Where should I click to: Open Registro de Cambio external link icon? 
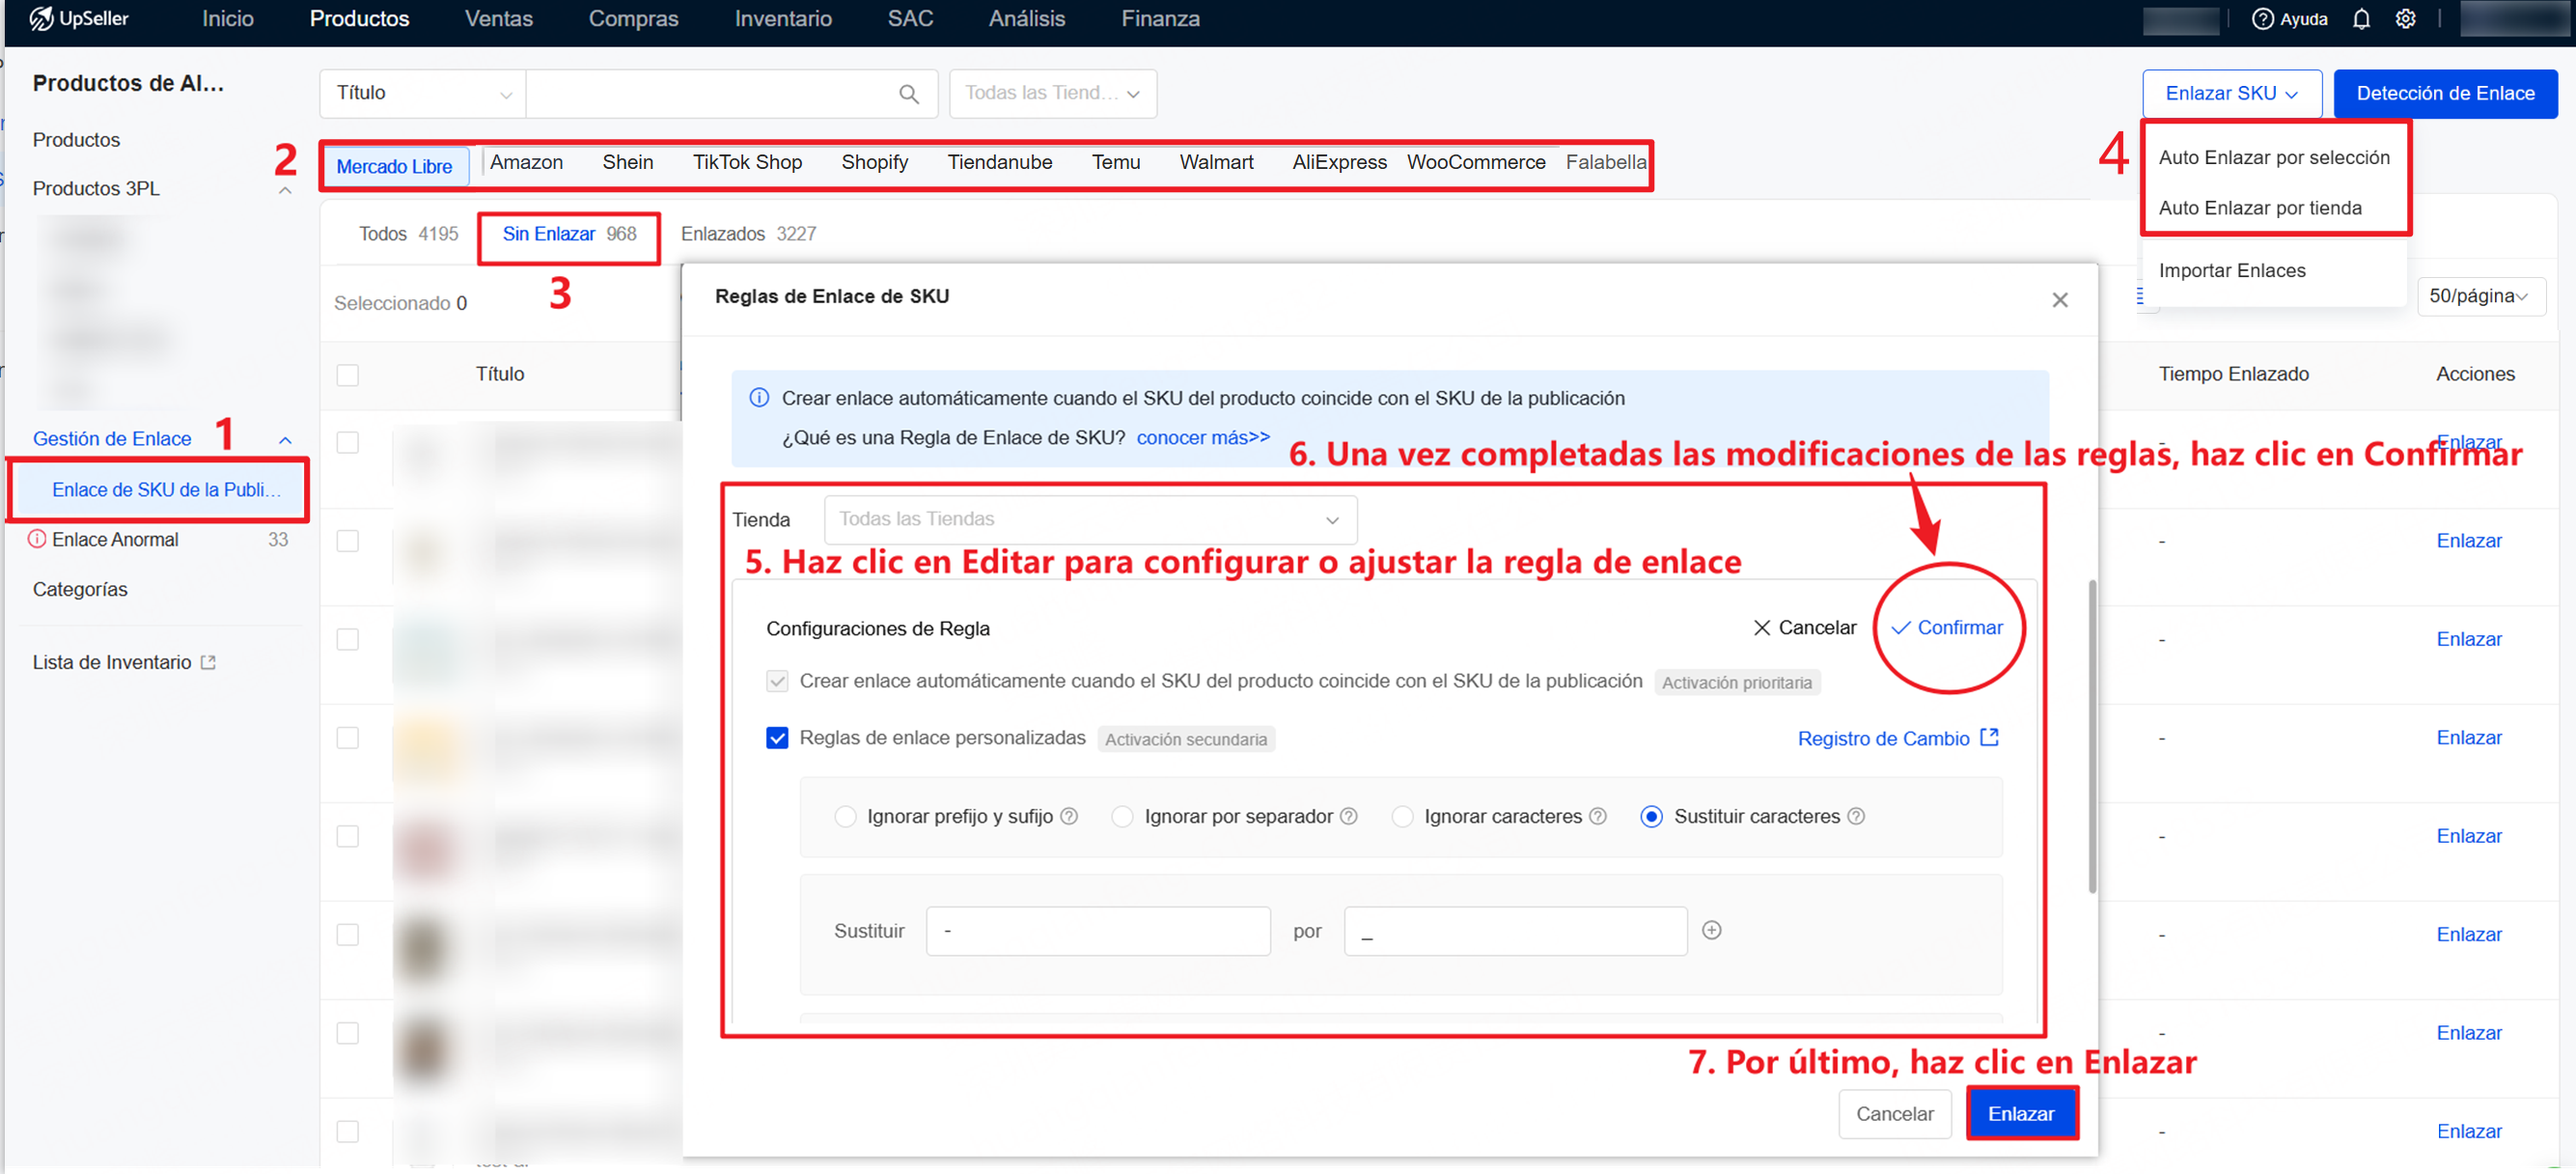pos(1989,737)
